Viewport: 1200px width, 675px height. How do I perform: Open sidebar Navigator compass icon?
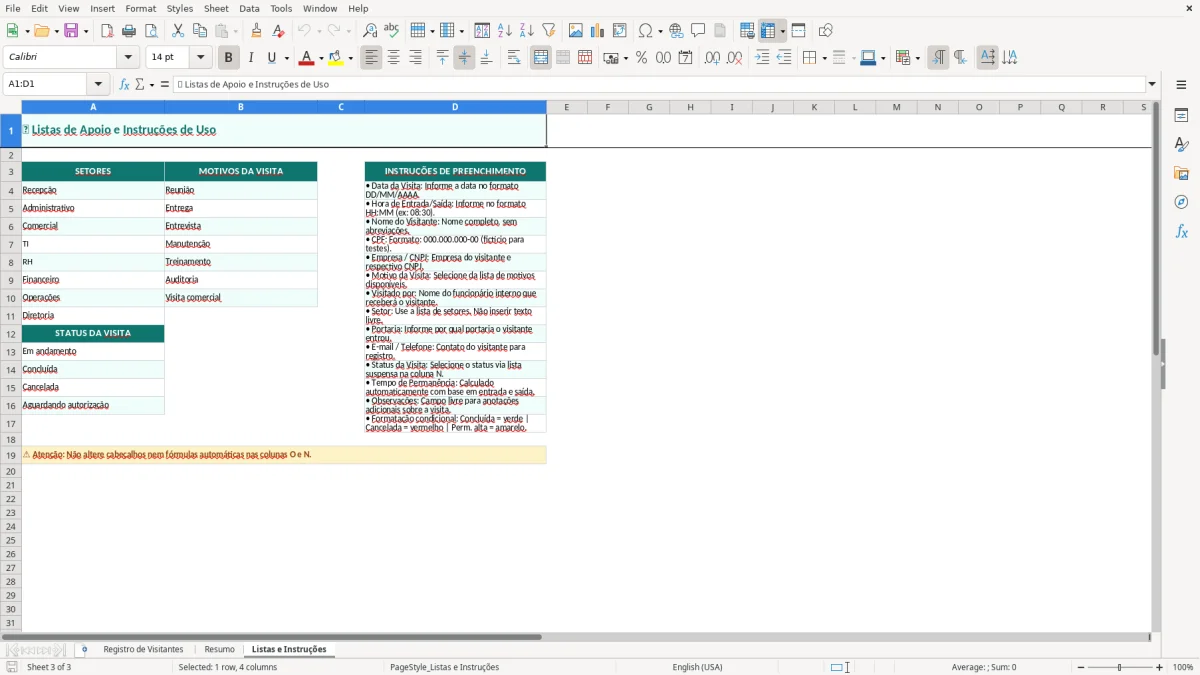pos(1181,202)
